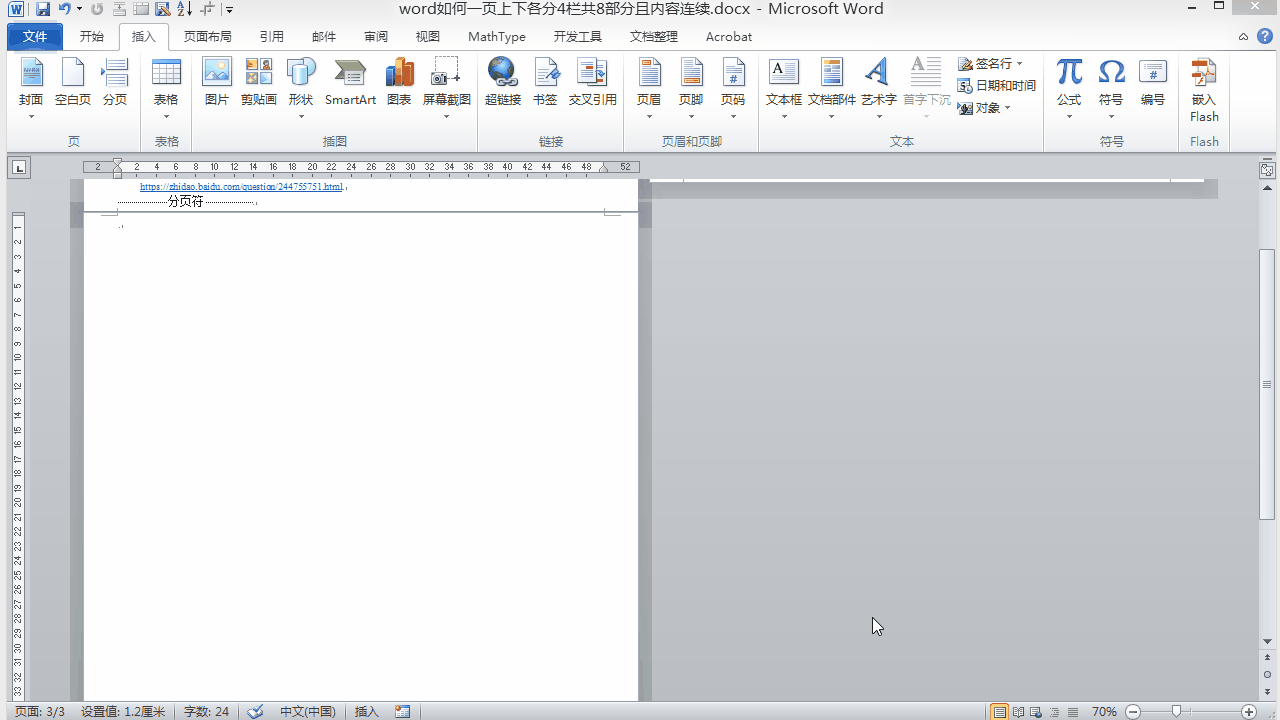The width and height of the screenshot is (1280, 720).
Task: Open the zhidao.baidu.com hyperlink in document
Action: point(241,187)
